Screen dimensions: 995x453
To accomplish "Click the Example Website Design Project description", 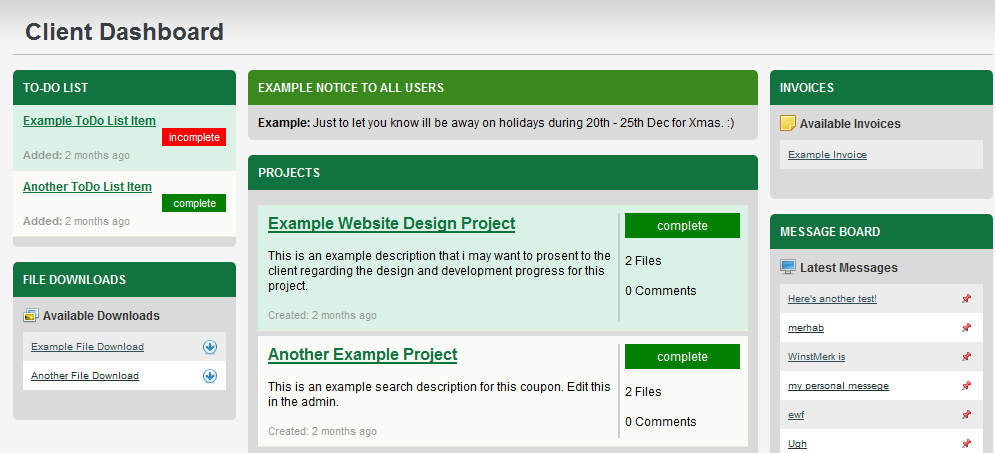I will 439,271.
